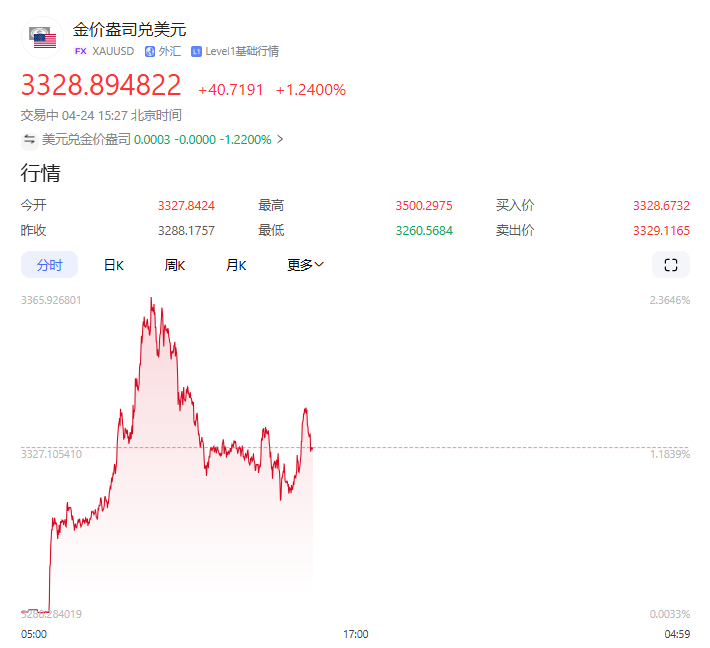This screenshot has height=648, width=710.
Task: Click the 外汇 category icon
Action: click(150, 52)
